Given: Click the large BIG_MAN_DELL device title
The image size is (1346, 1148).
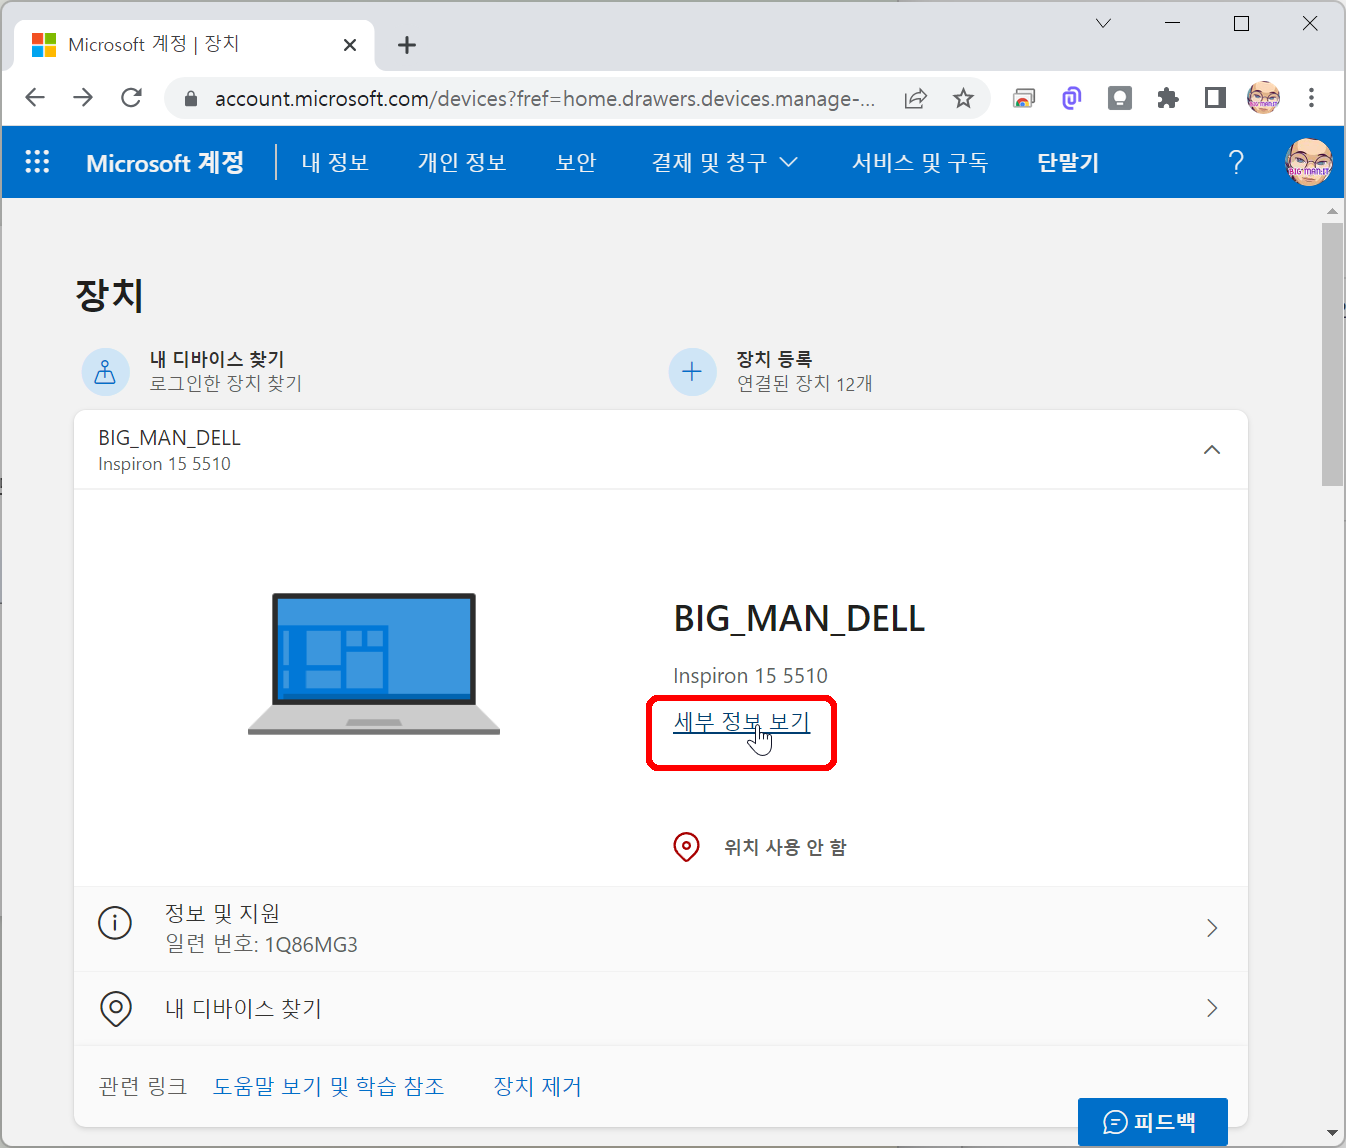Looking at the screenshot, I should click(799, 619).
